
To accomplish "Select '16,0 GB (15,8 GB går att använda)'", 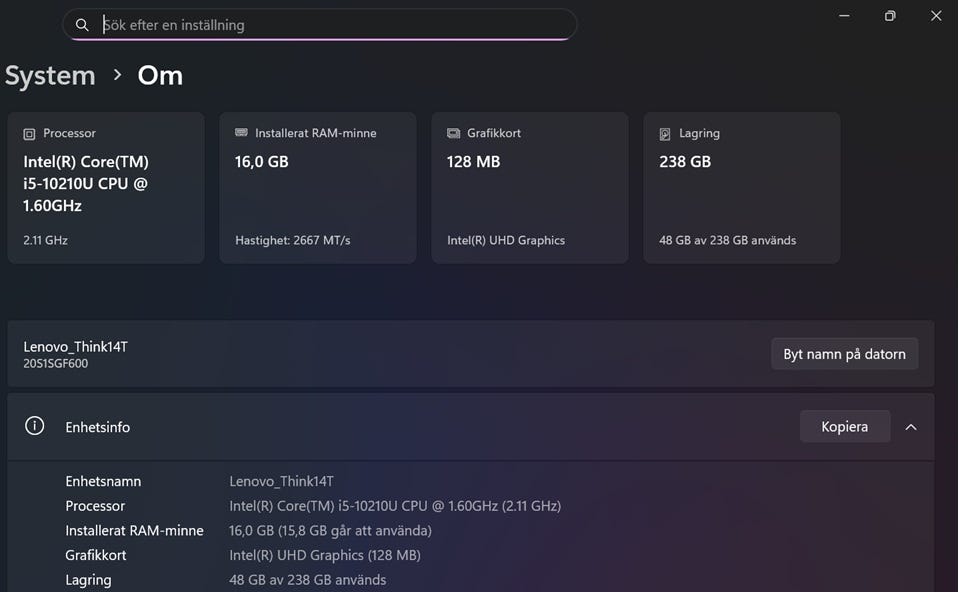I will click(330, 530).
